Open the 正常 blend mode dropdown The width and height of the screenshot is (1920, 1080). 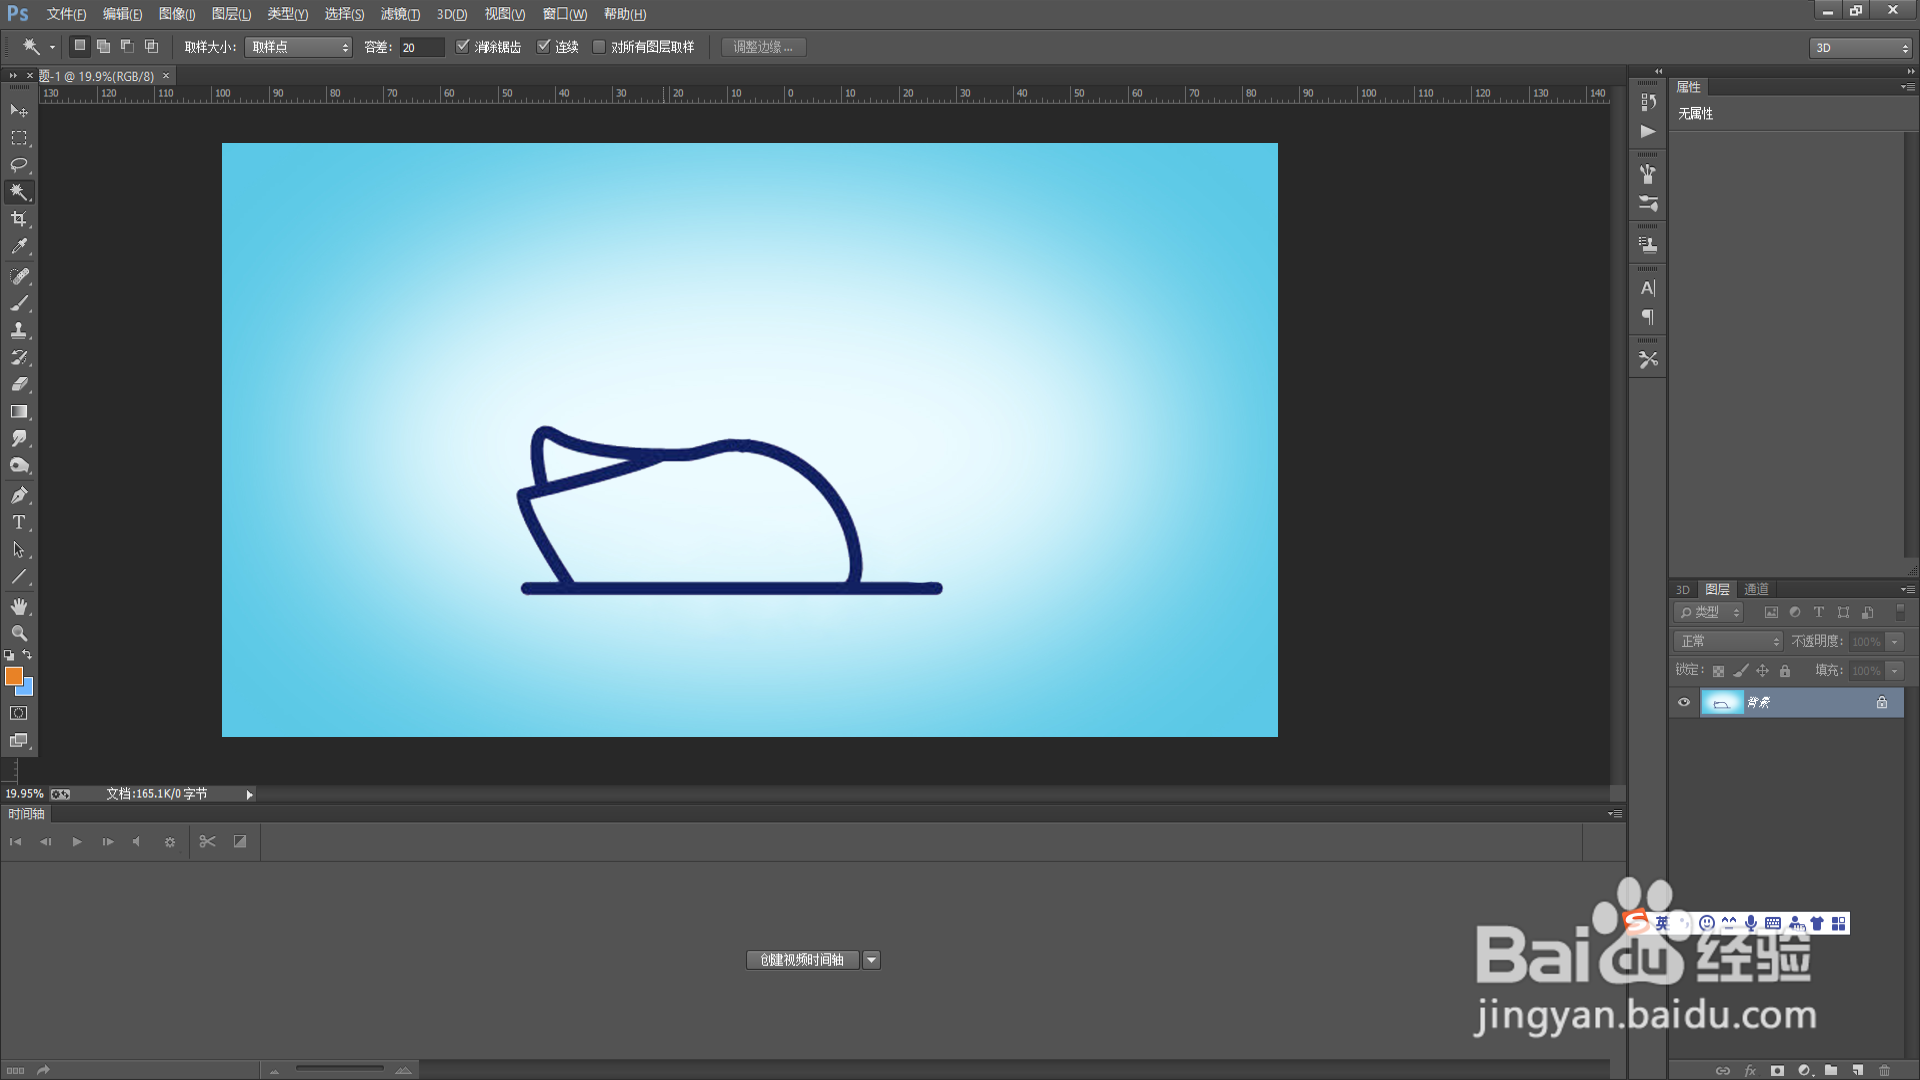point(1728,641)
